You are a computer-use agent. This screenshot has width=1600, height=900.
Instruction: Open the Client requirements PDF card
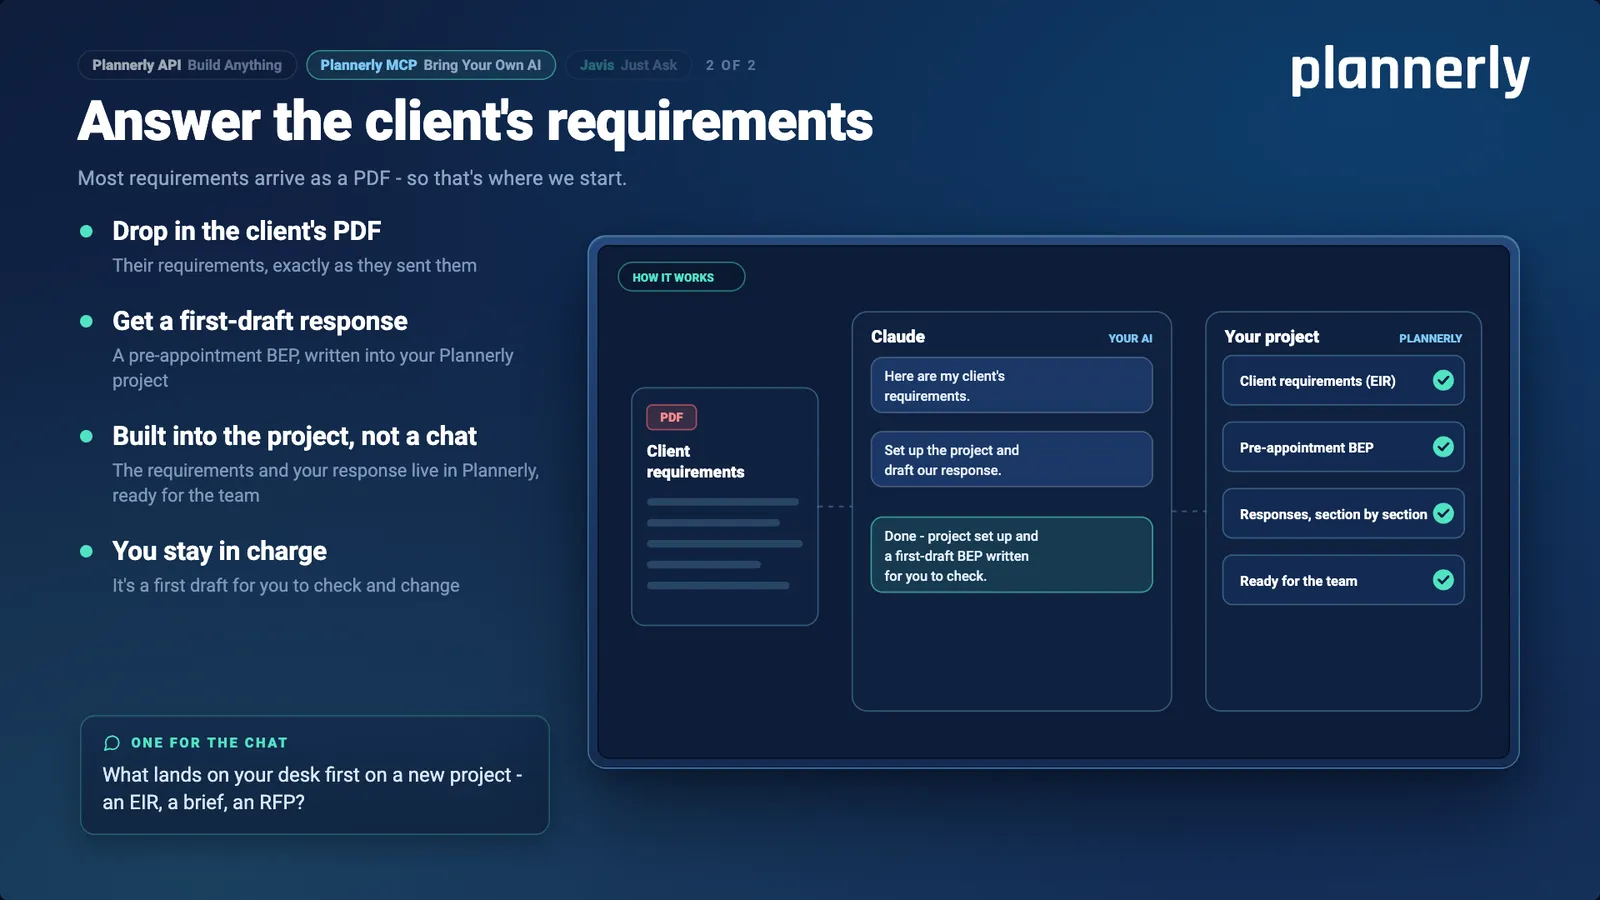click(725, 507)
